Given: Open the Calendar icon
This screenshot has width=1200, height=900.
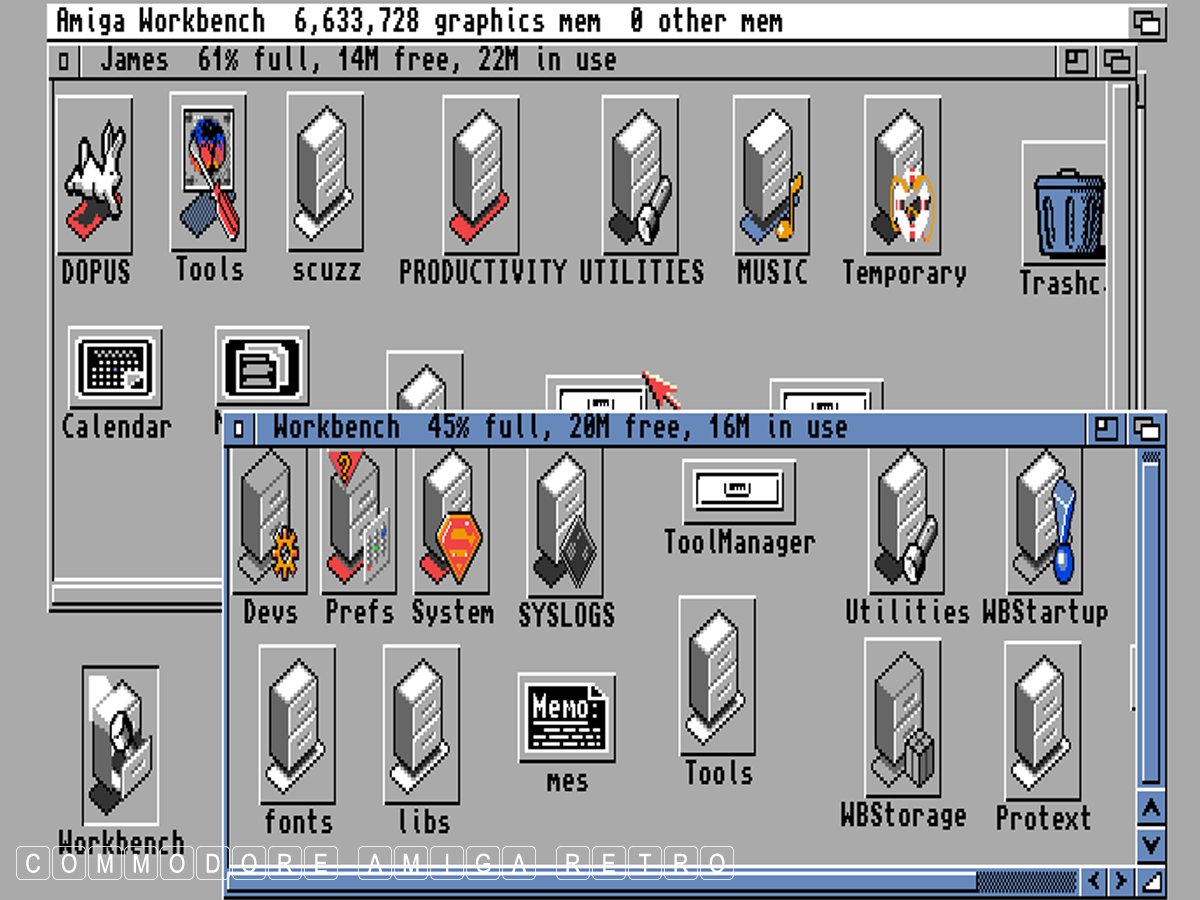Looking at the screenshot, I should coord(115,367).
